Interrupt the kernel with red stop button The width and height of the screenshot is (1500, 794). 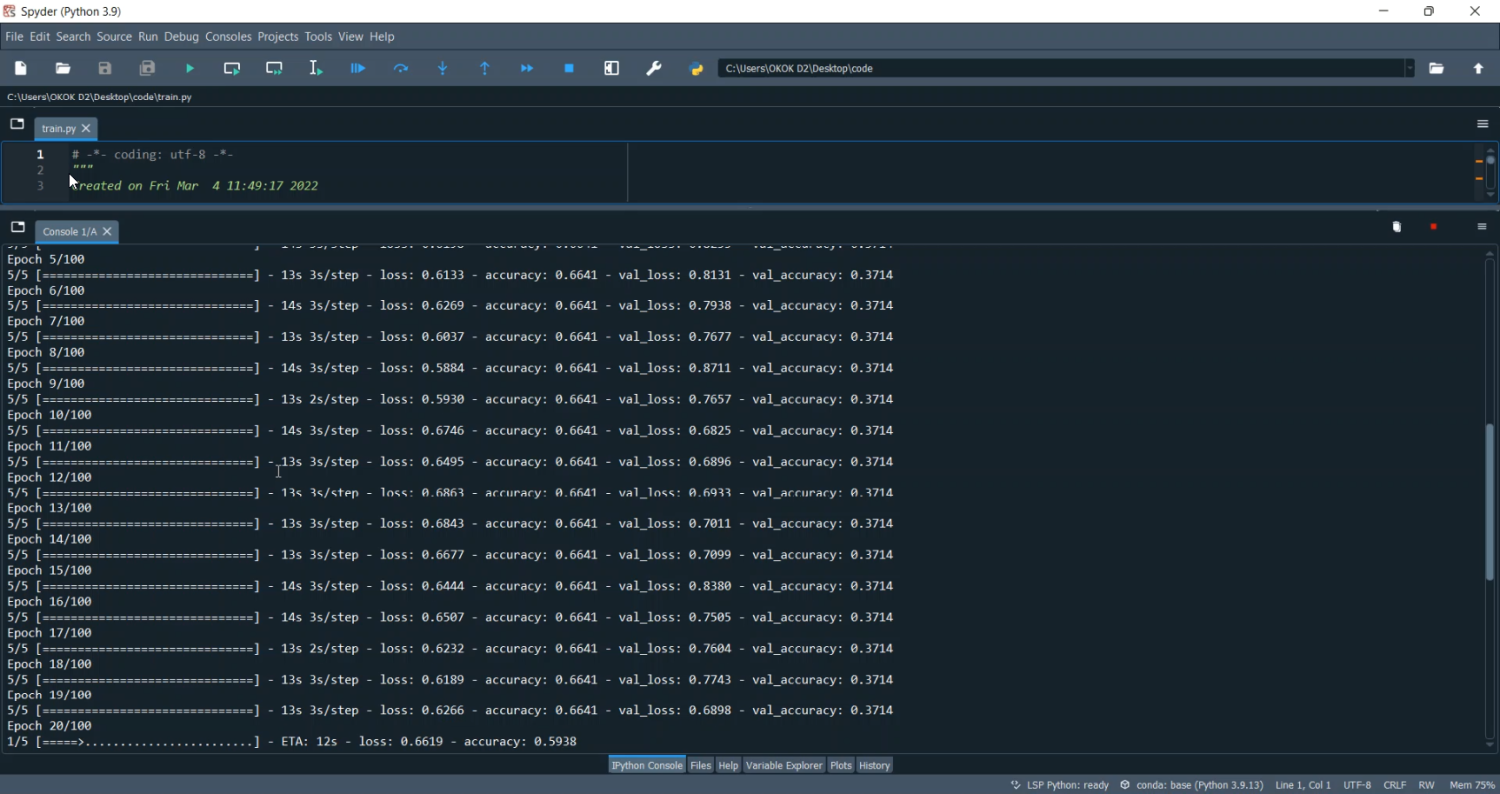1434,228
